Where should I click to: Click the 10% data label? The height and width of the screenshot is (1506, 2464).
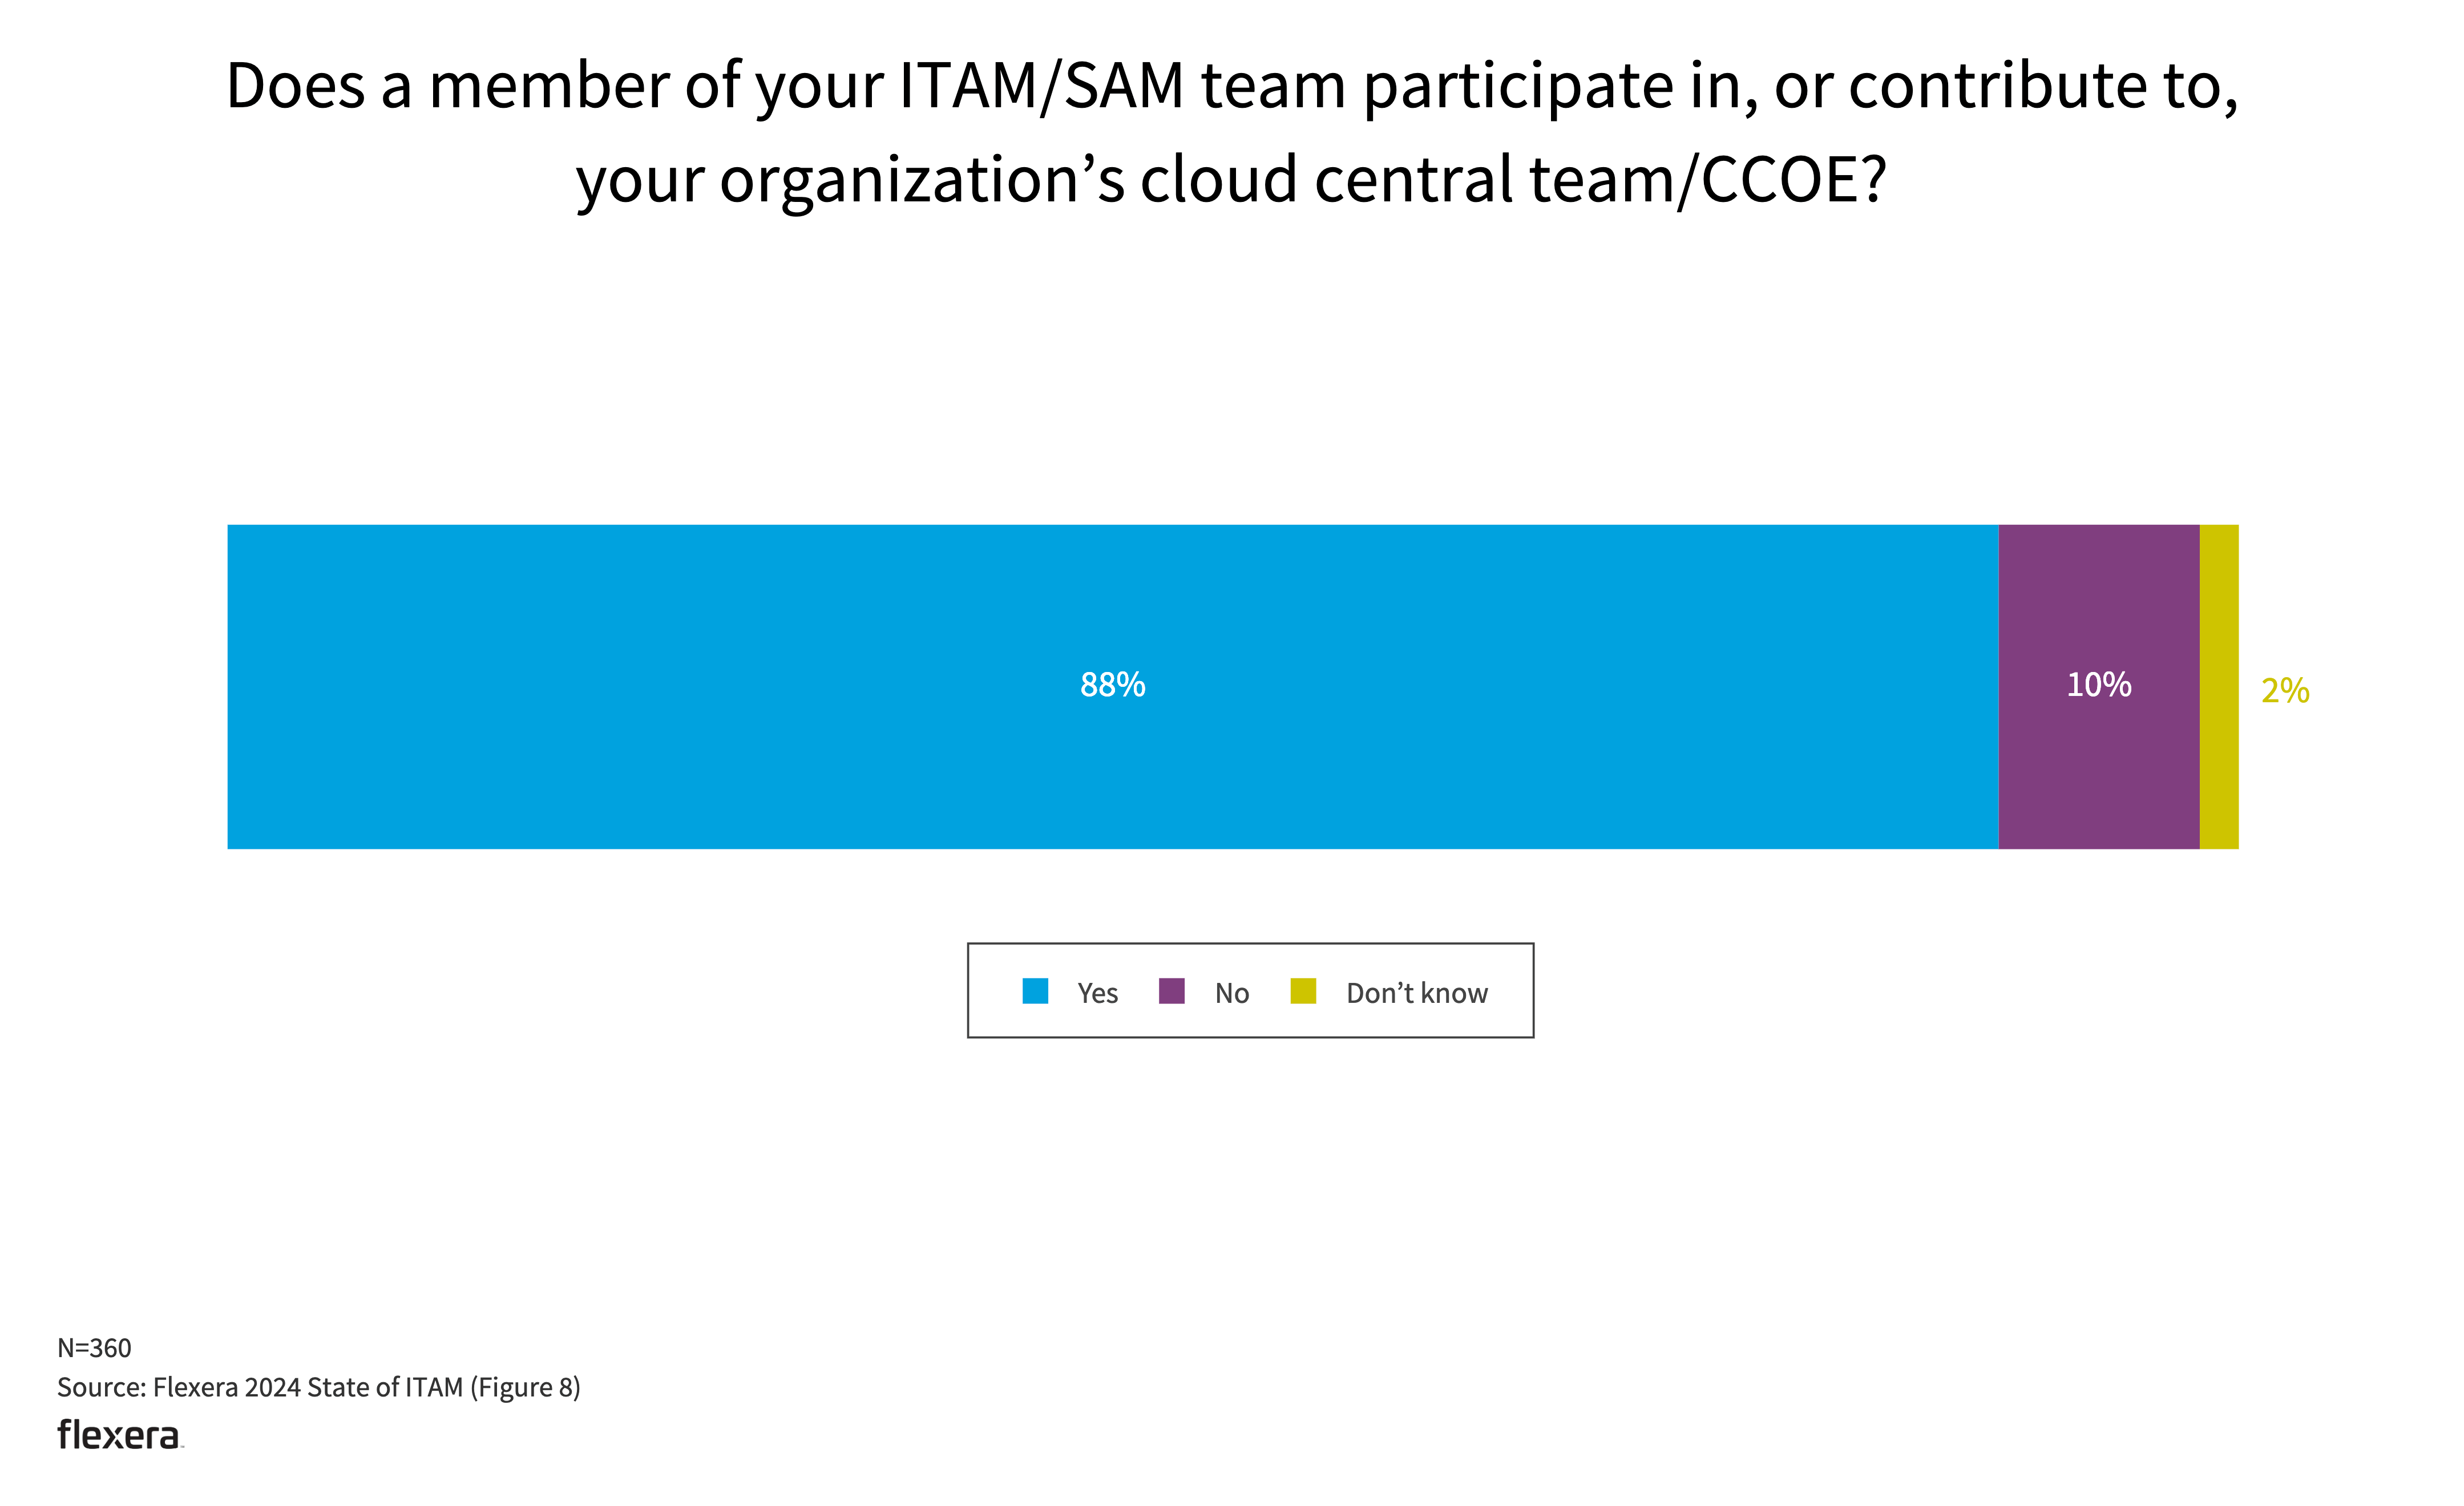pos(2098,685)
